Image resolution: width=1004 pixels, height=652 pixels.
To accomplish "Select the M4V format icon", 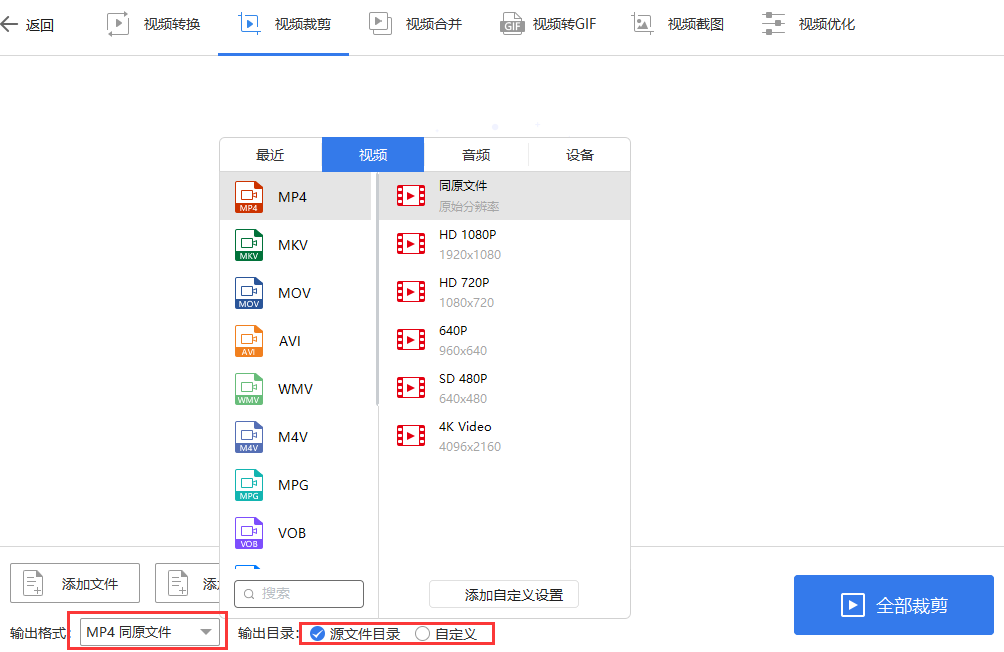I will click(248, 437).
